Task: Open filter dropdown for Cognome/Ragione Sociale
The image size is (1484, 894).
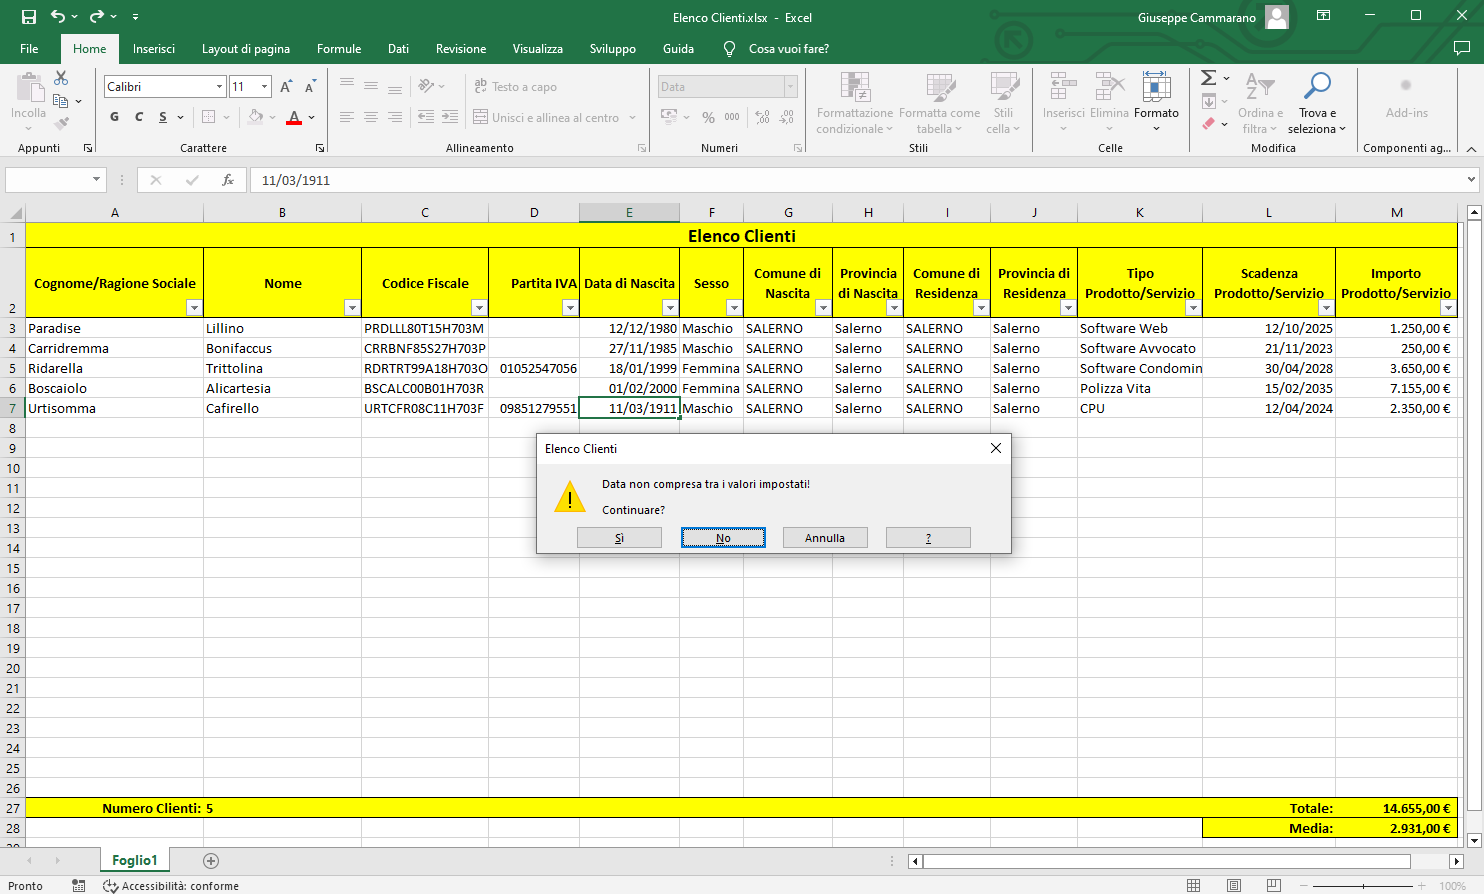Action: click(x=194, y=307)
